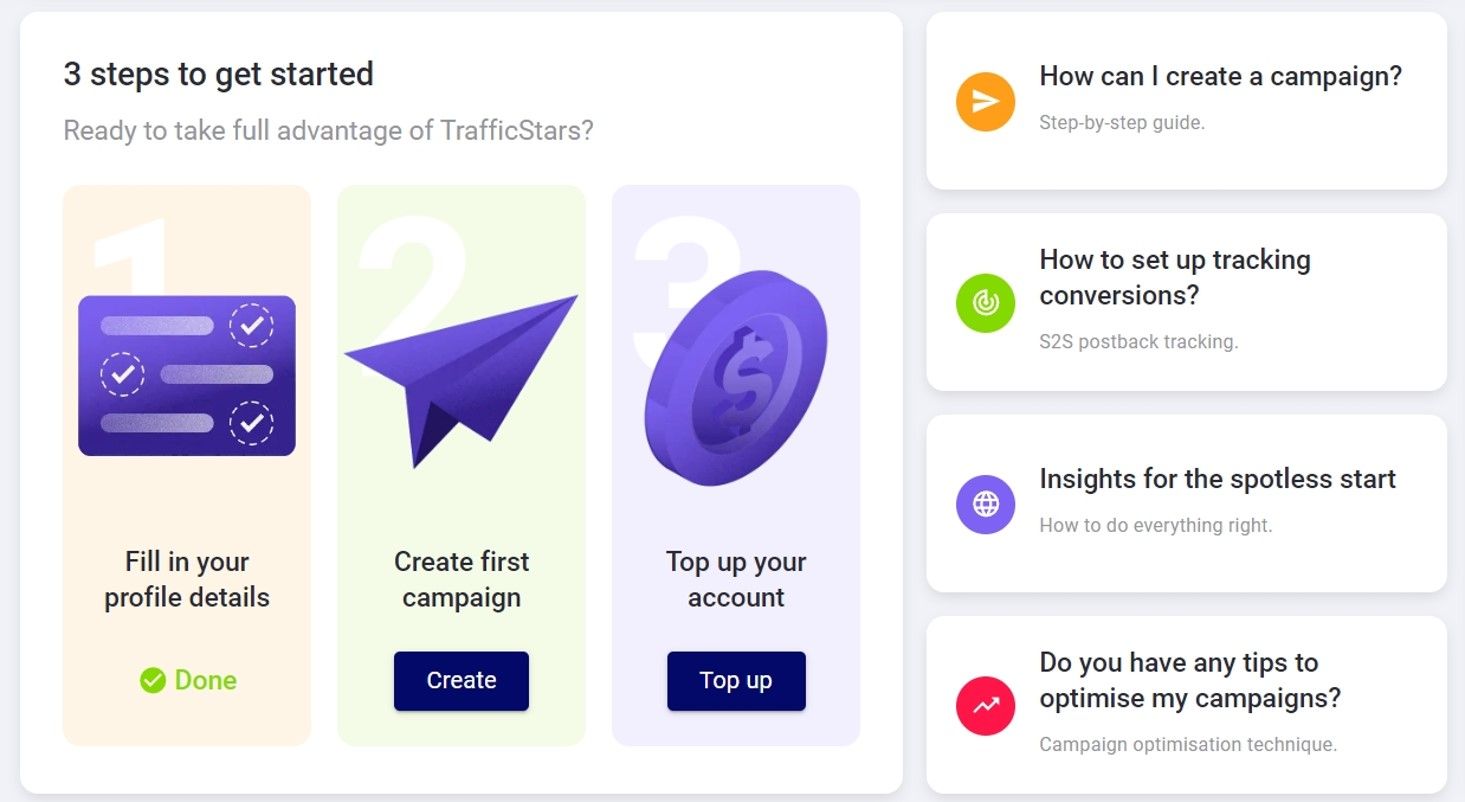
Task: Click the purple paper plane illustration
Action: pos(461,380)
